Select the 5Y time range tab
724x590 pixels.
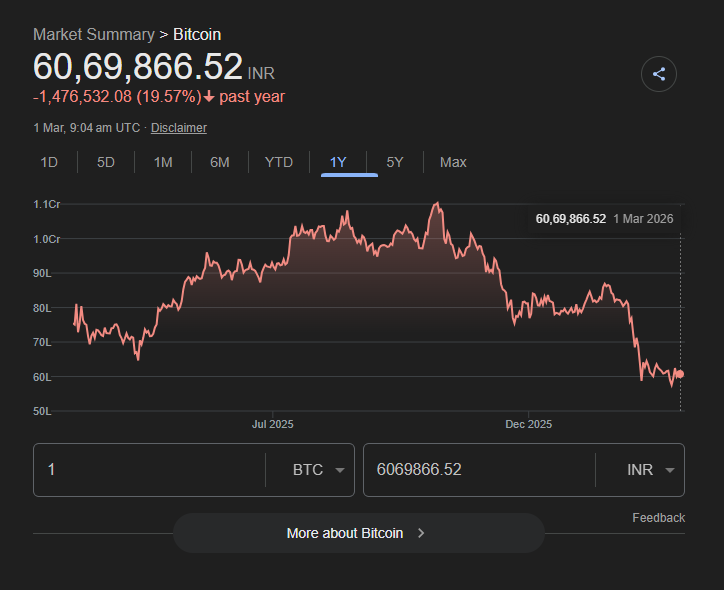click(x=395, y=162)
